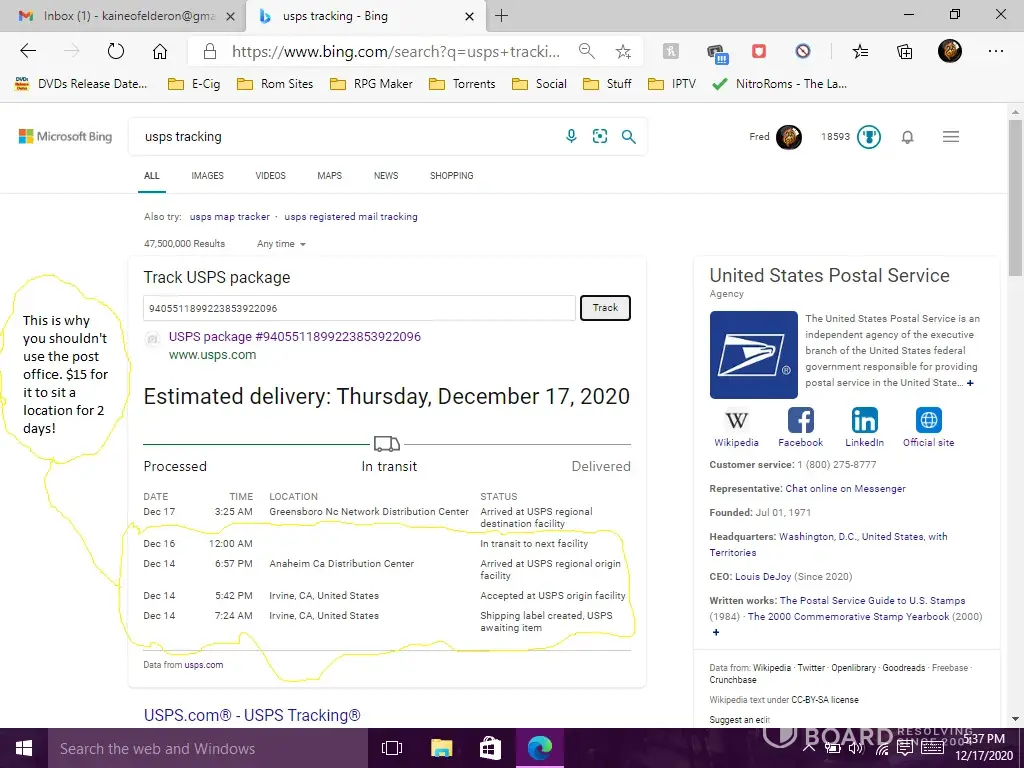Switch to the Shopping tab
The width and height of the screenshot is (1024, 768).
pos(451,176)
